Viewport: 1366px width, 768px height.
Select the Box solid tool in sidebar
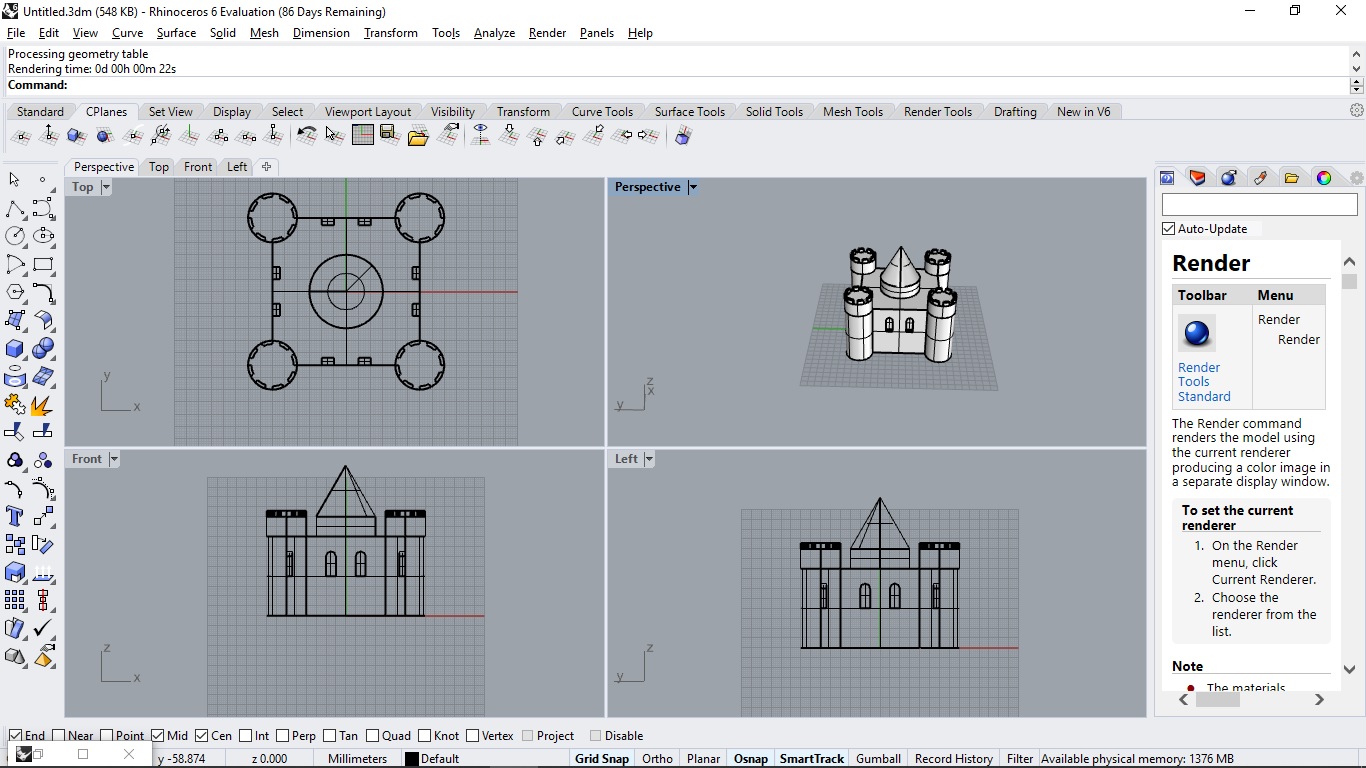[15, 349]
